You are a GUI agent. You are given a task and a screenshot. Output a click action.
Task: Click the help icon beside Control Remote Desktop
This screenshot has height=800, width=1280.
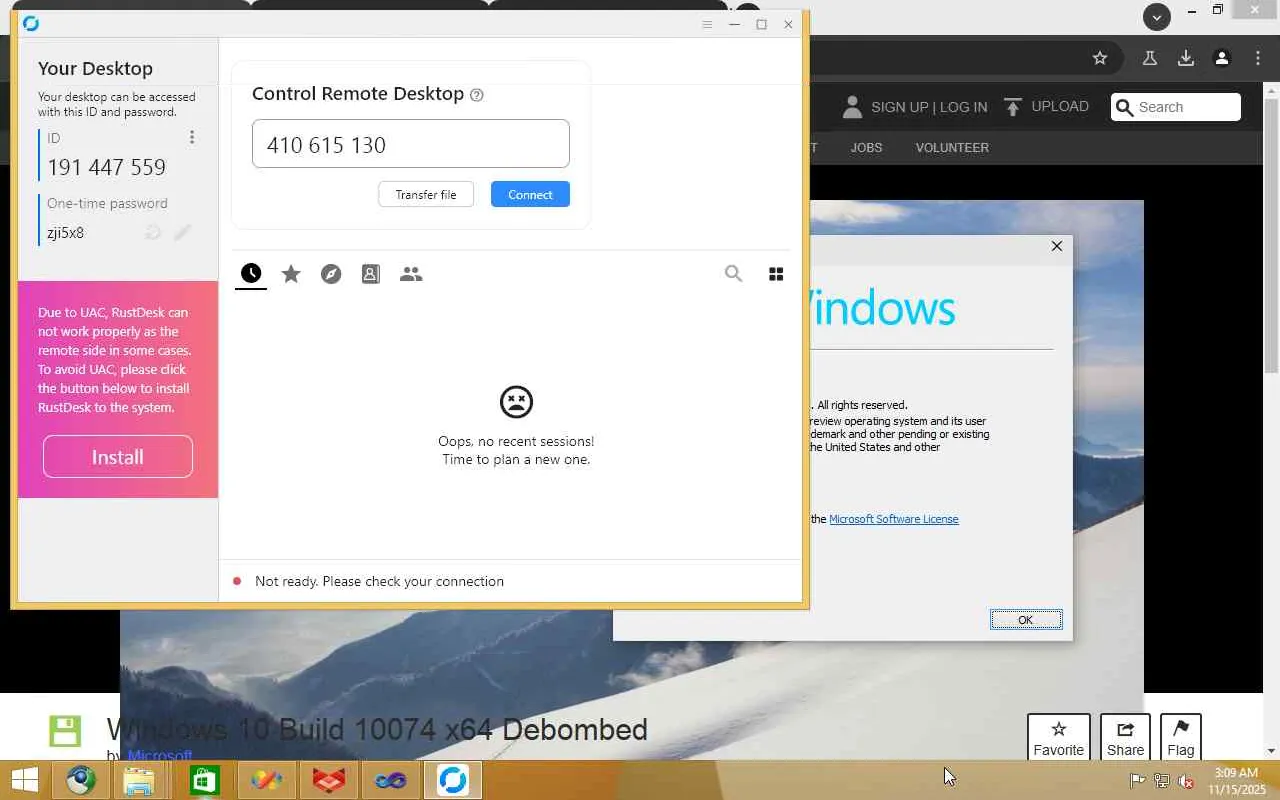(x=477, y=95)
